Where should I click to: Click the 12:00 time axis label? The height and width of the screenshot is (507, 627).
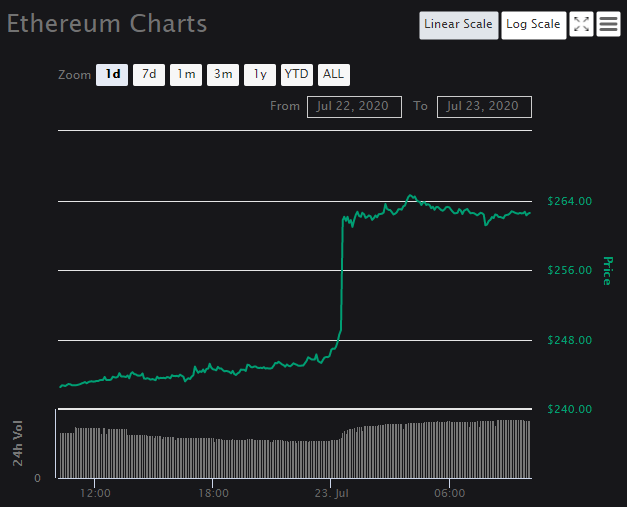[x=95, y=493]
